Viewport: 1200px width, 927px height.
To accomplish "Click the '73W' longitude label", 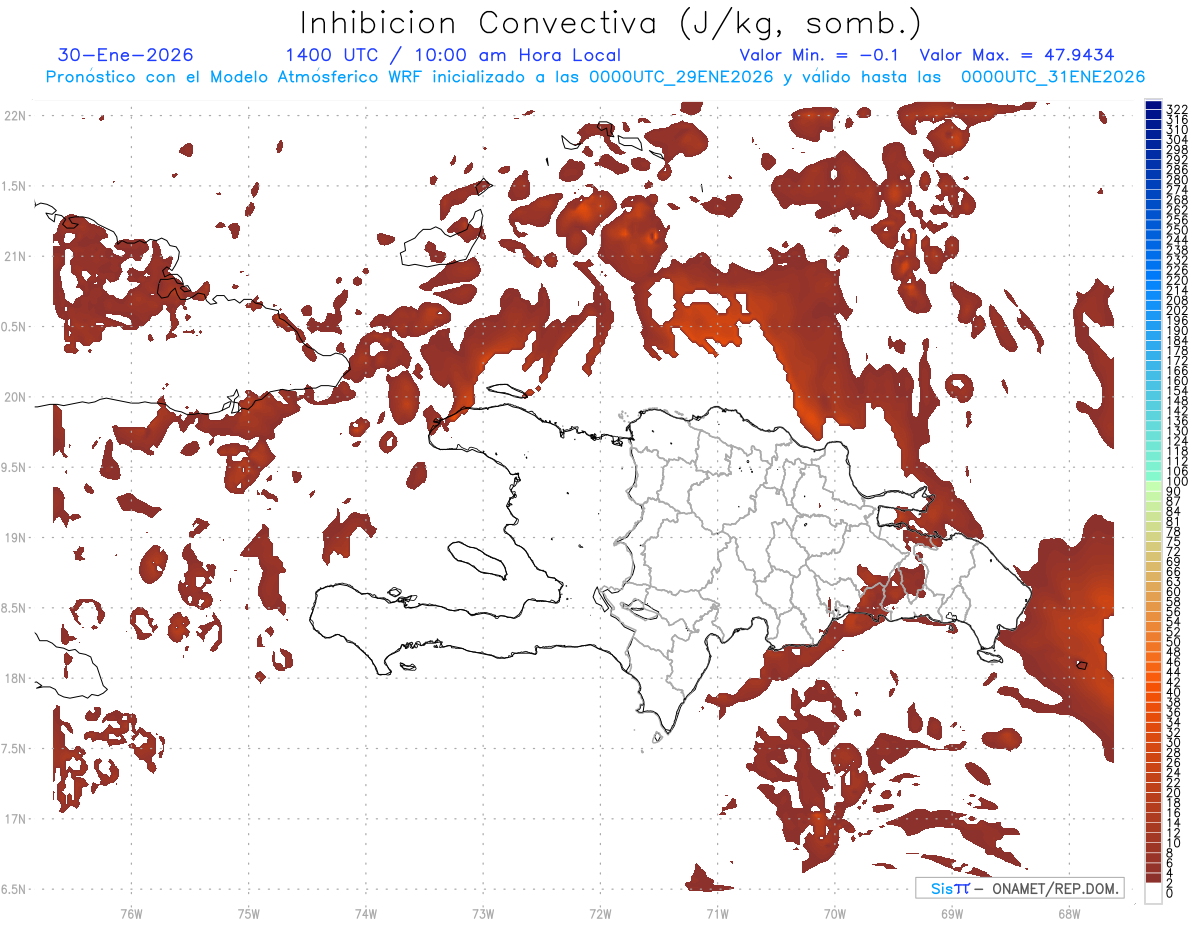I will tap(483, 913).
